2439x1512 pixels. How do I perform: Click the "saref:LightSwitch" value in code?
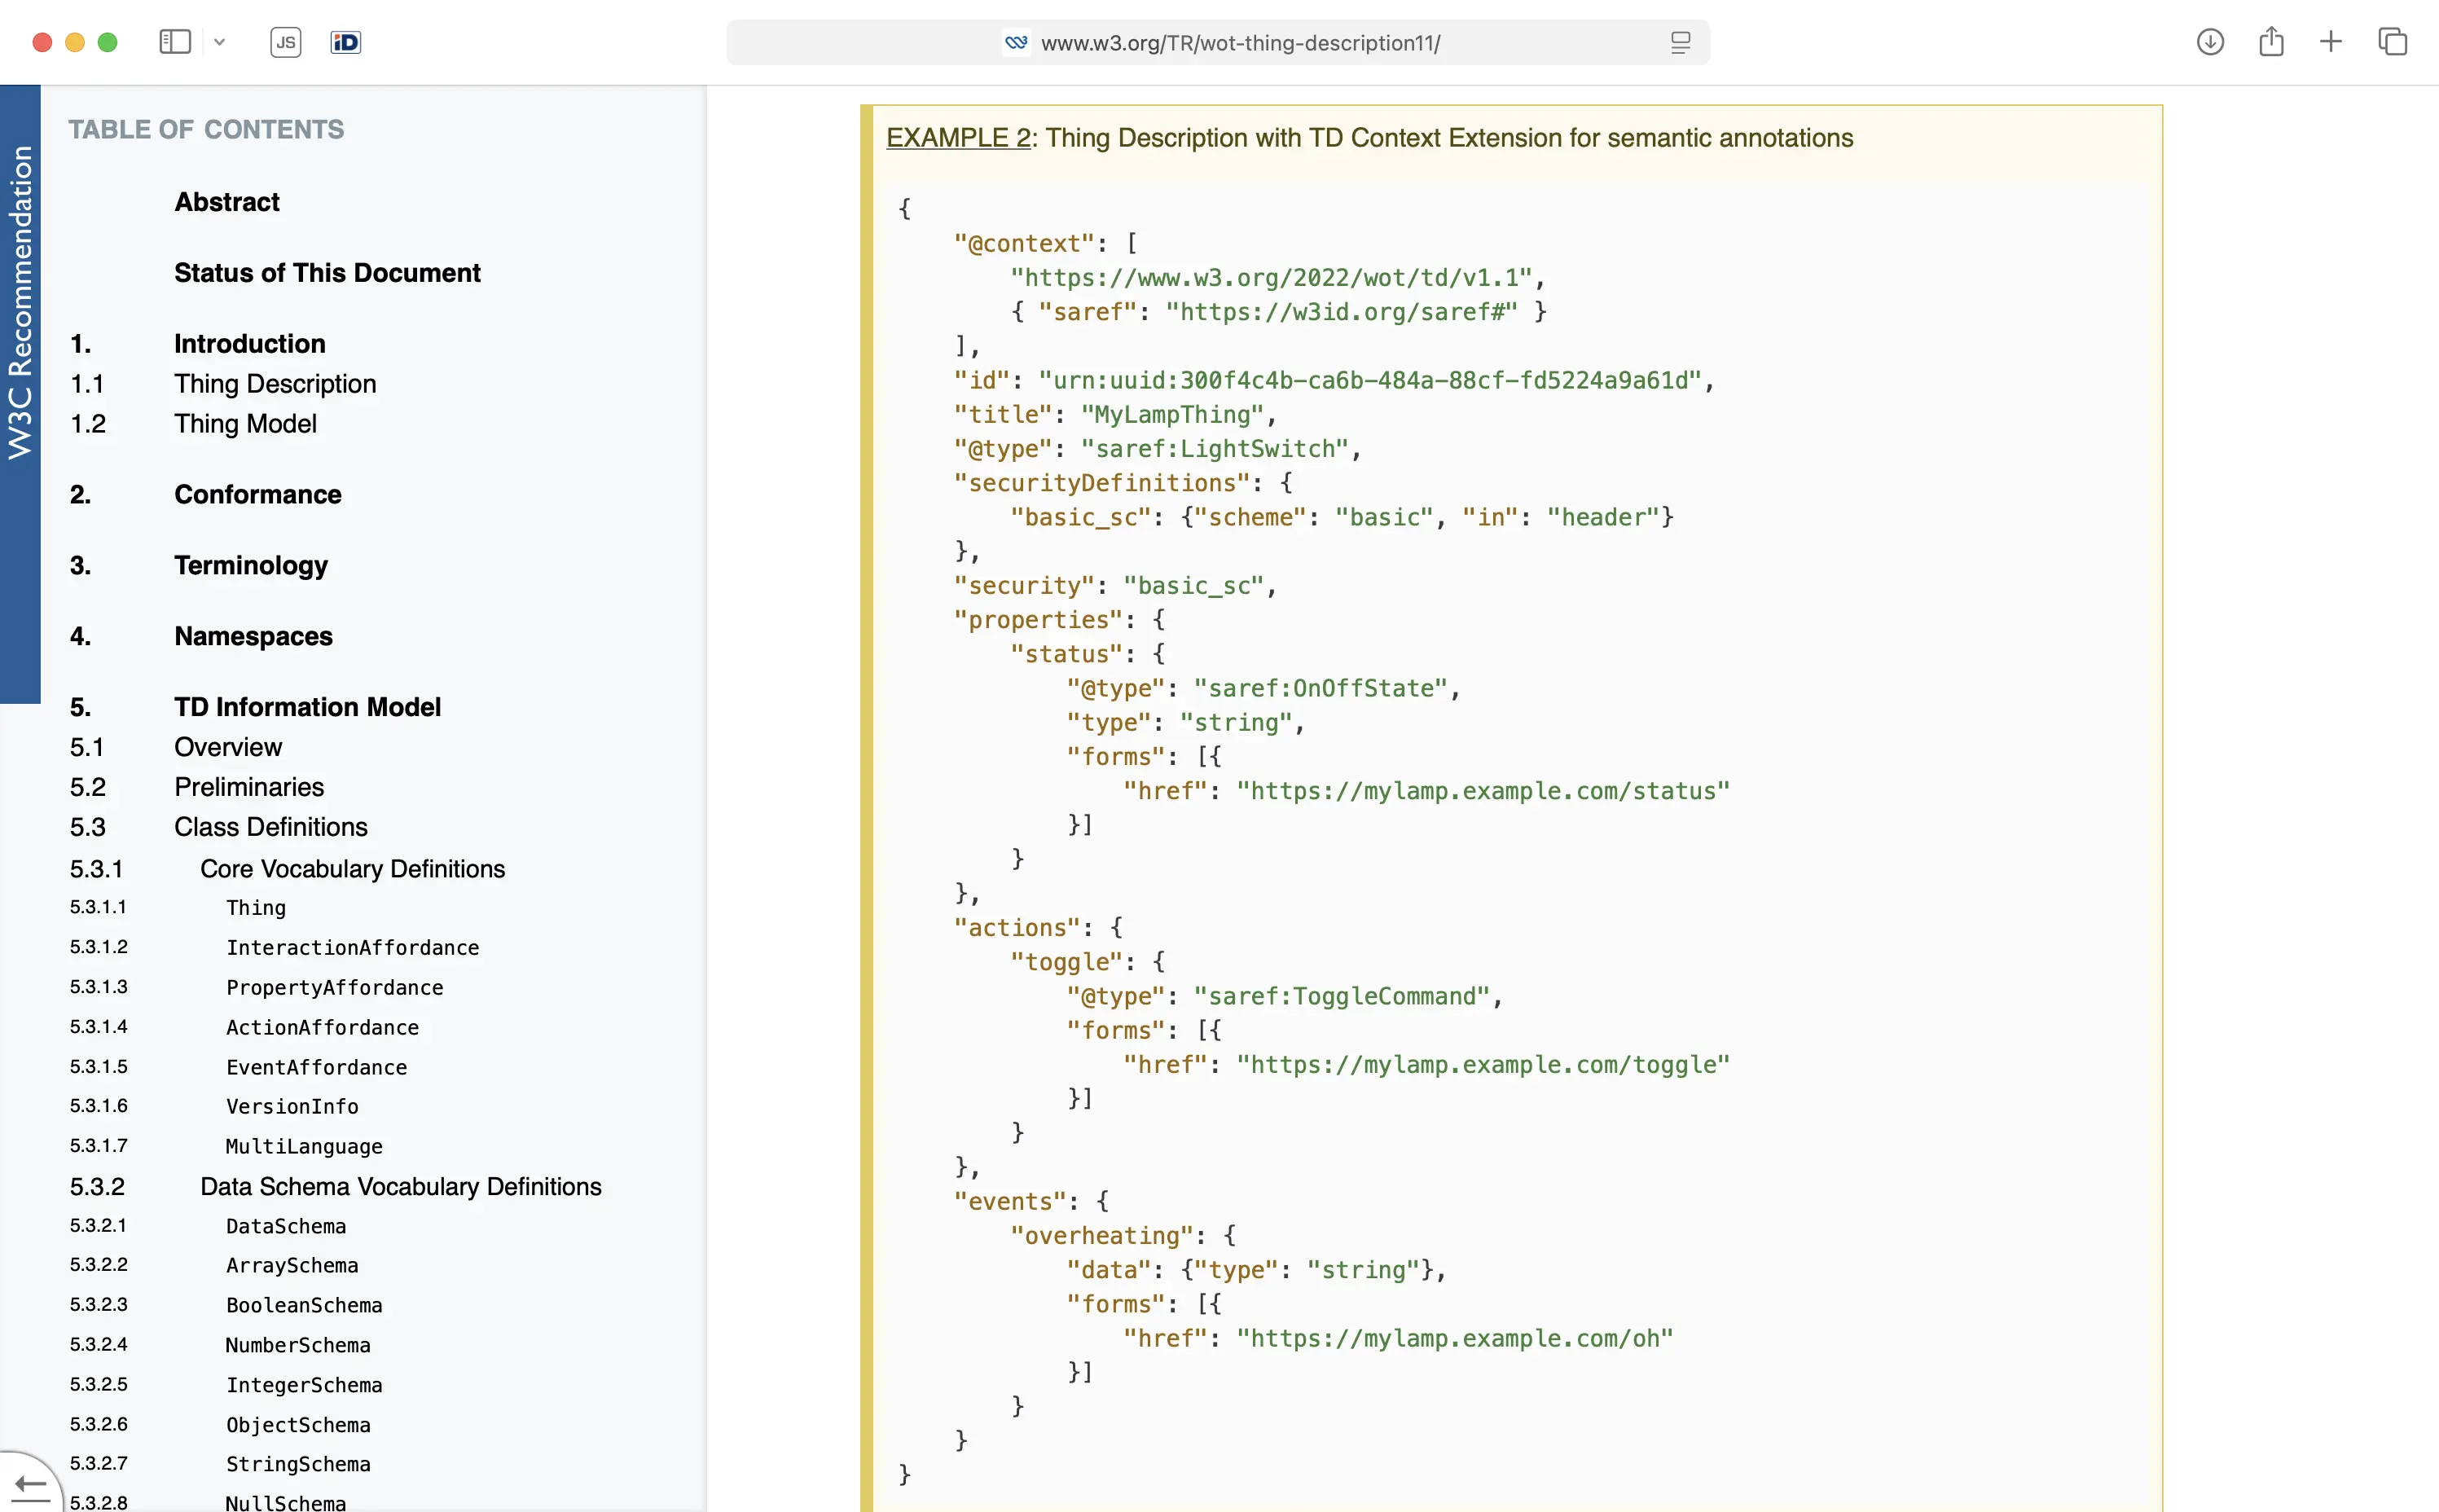pyautogui.click(x=1215, y=449)
